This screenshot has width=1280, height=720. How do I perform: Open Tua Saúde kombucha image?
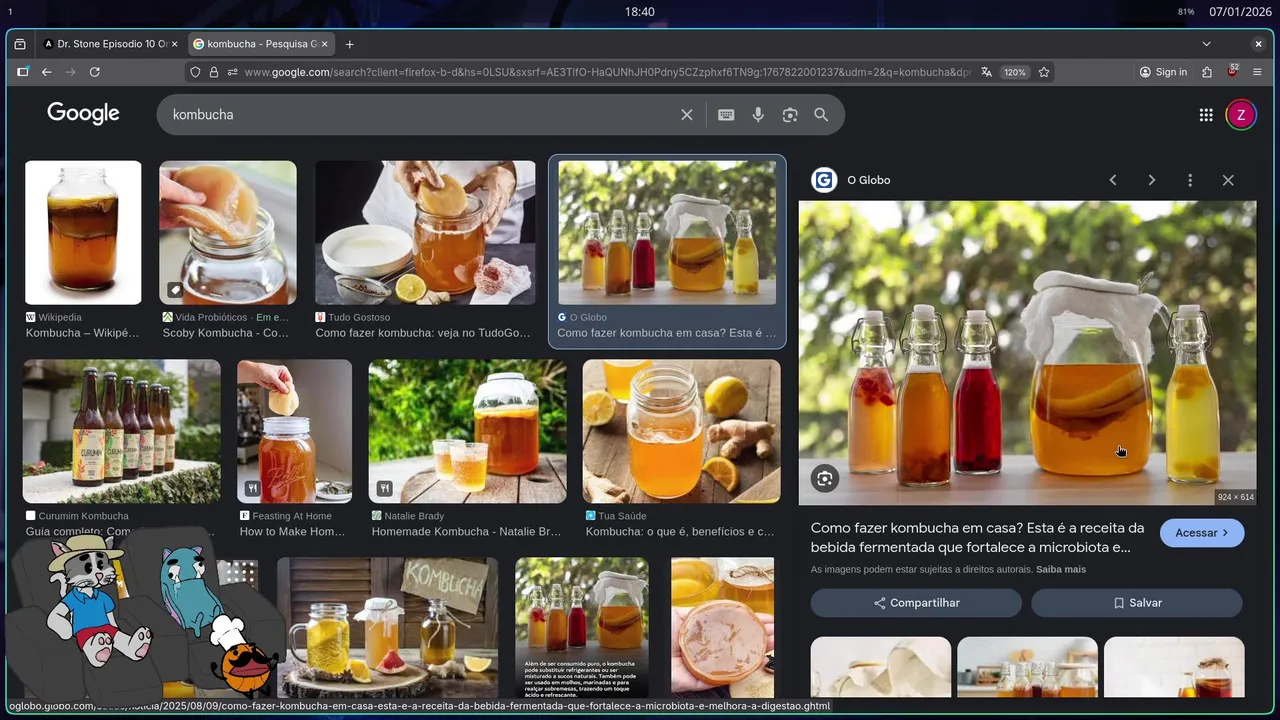[682, 431]
